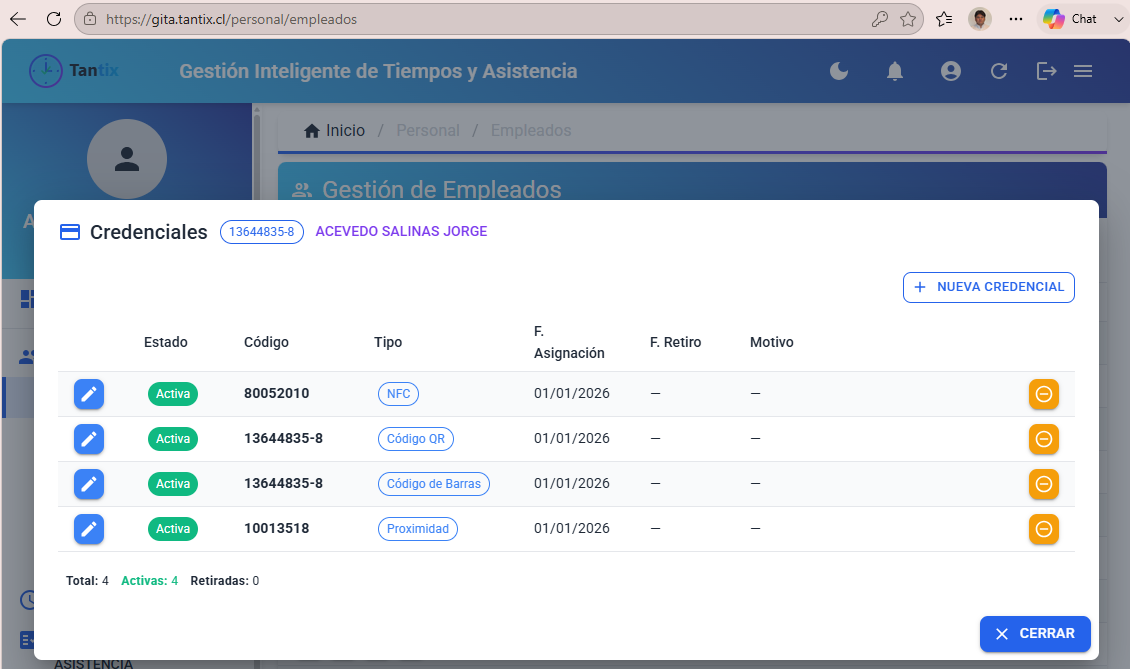Click the address bar URL
The height and width of the screenshot is (669, 1130).
click(x=231, y=19)
